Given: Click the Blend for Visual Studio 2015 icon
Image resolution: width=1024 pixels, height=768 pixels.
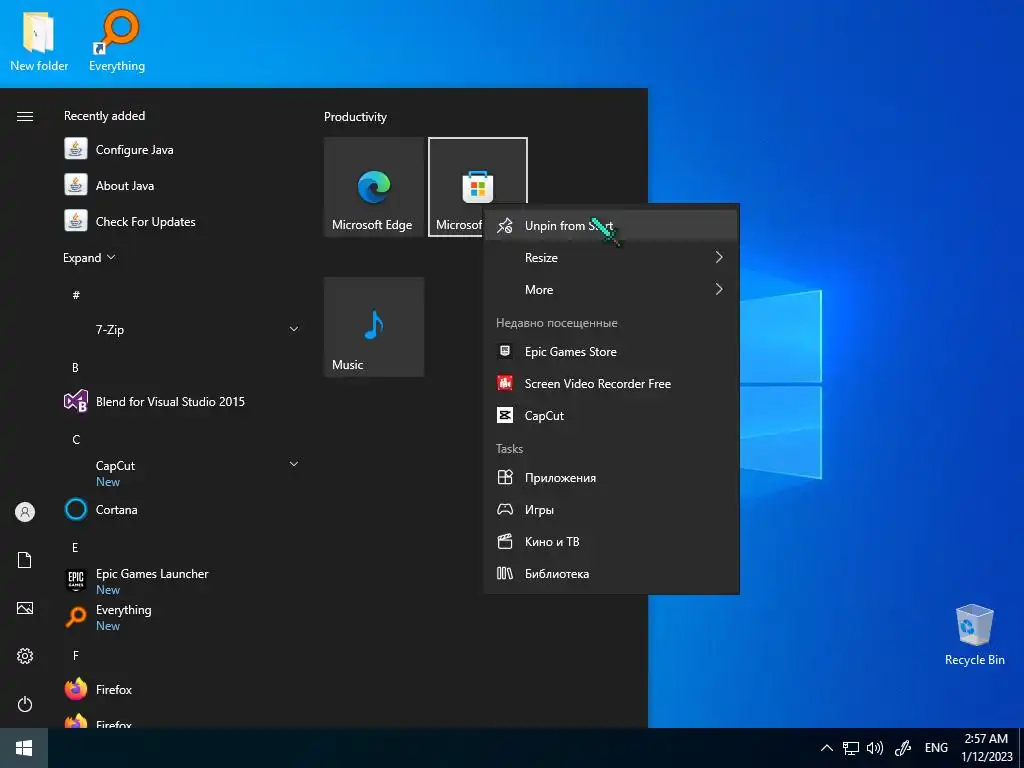Looking at the screenshot, I should coord(76,401).
